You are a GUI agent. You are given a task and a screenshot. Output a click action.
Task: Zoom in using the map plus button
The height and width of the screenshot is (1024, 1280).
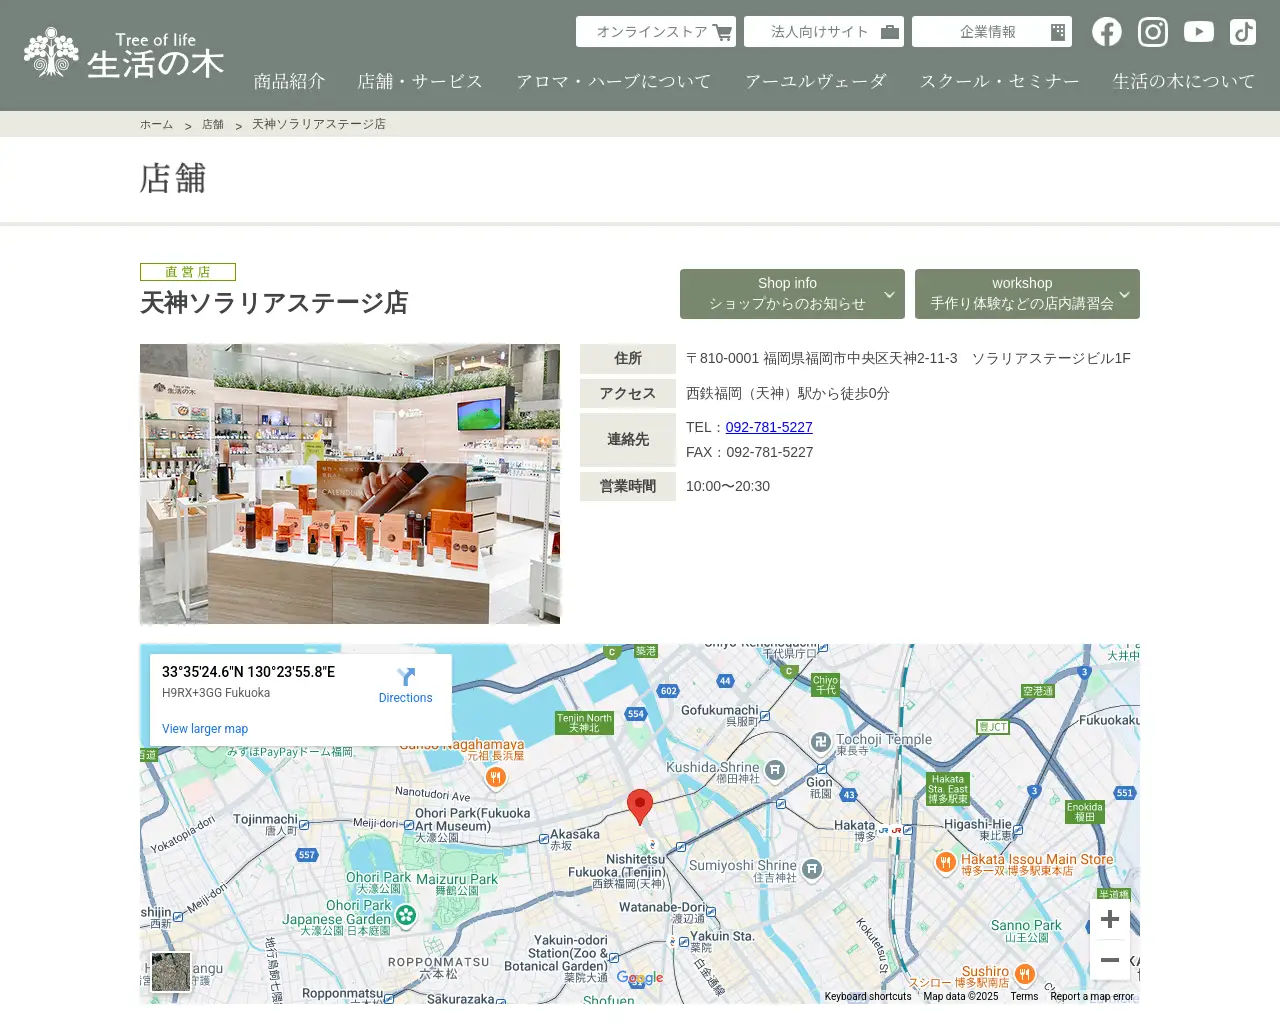coord(1109,919)
